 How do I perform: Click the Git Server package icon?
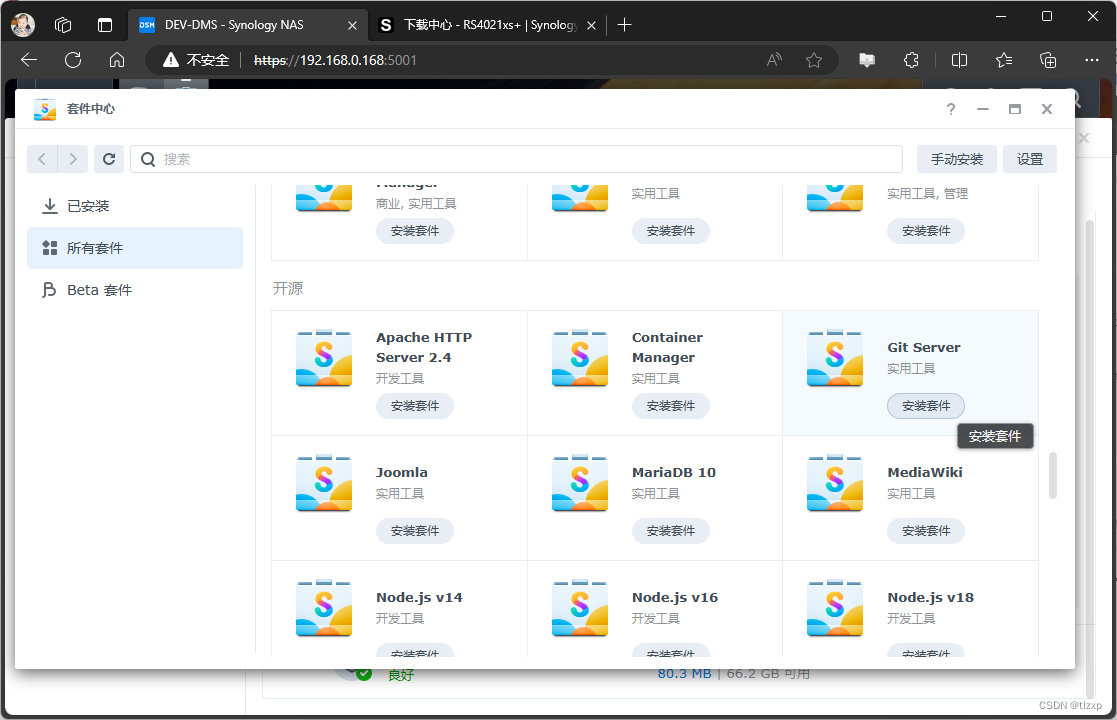(x=834, y=358)
